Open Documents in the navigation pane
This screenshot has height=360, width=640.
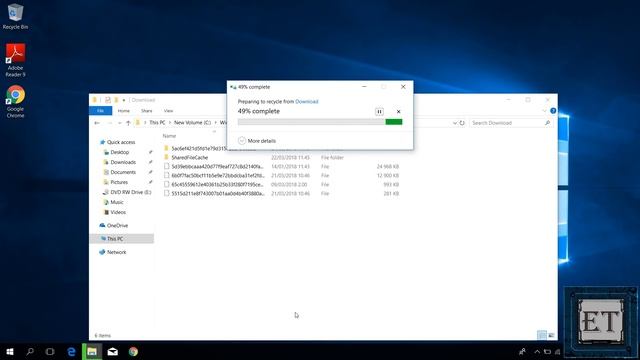[x=123, y=172]
